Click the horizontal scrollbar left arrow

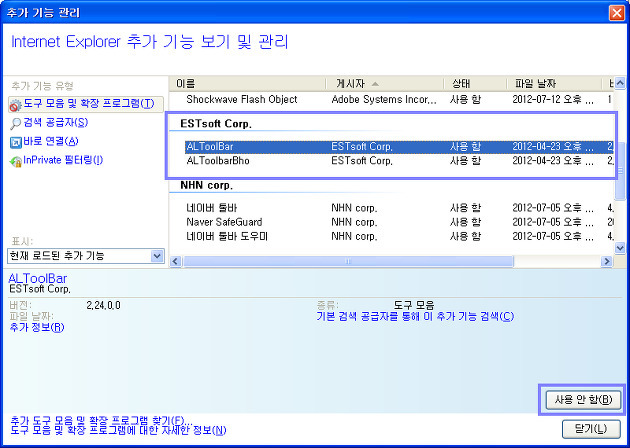[x=175, y=261]
